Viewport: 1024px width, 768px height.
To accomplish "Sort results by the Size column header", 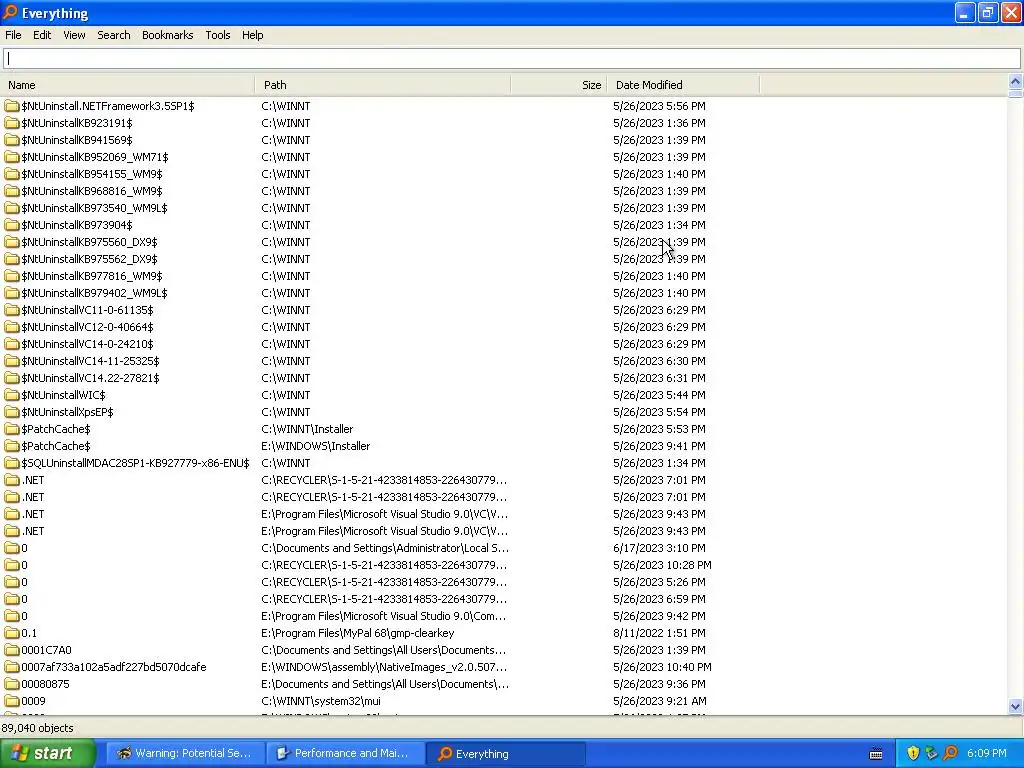I will (x=559, y=85).
